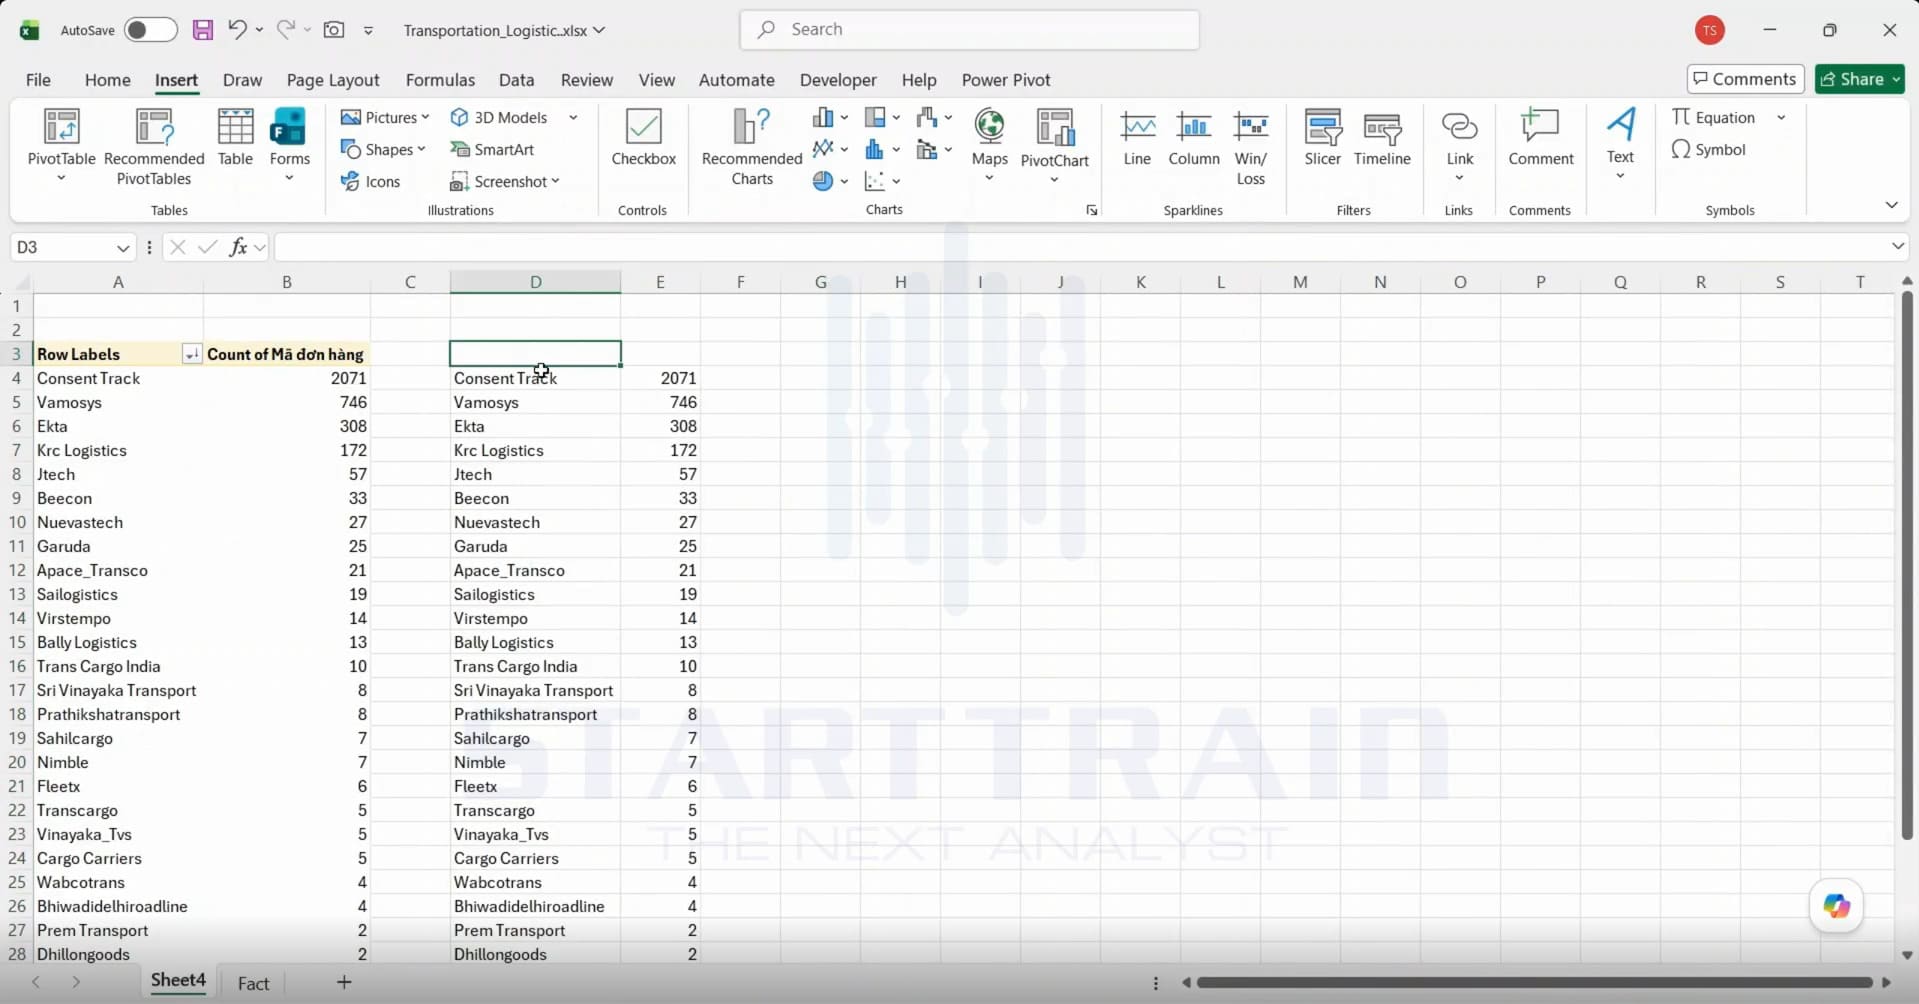This screenshot has width=1919, height=1004.
Task: Click the Share button
Action: coord(1860,79)
